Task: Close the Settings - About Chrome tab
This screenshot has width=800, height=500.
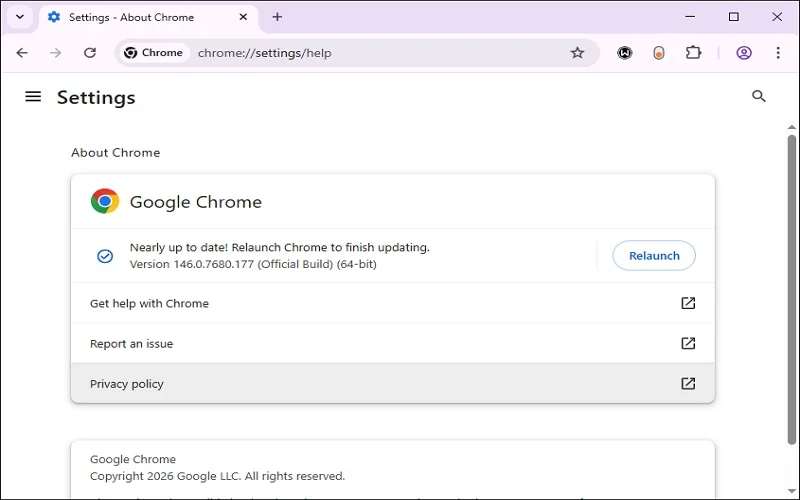Action: [x=243, y=17]
